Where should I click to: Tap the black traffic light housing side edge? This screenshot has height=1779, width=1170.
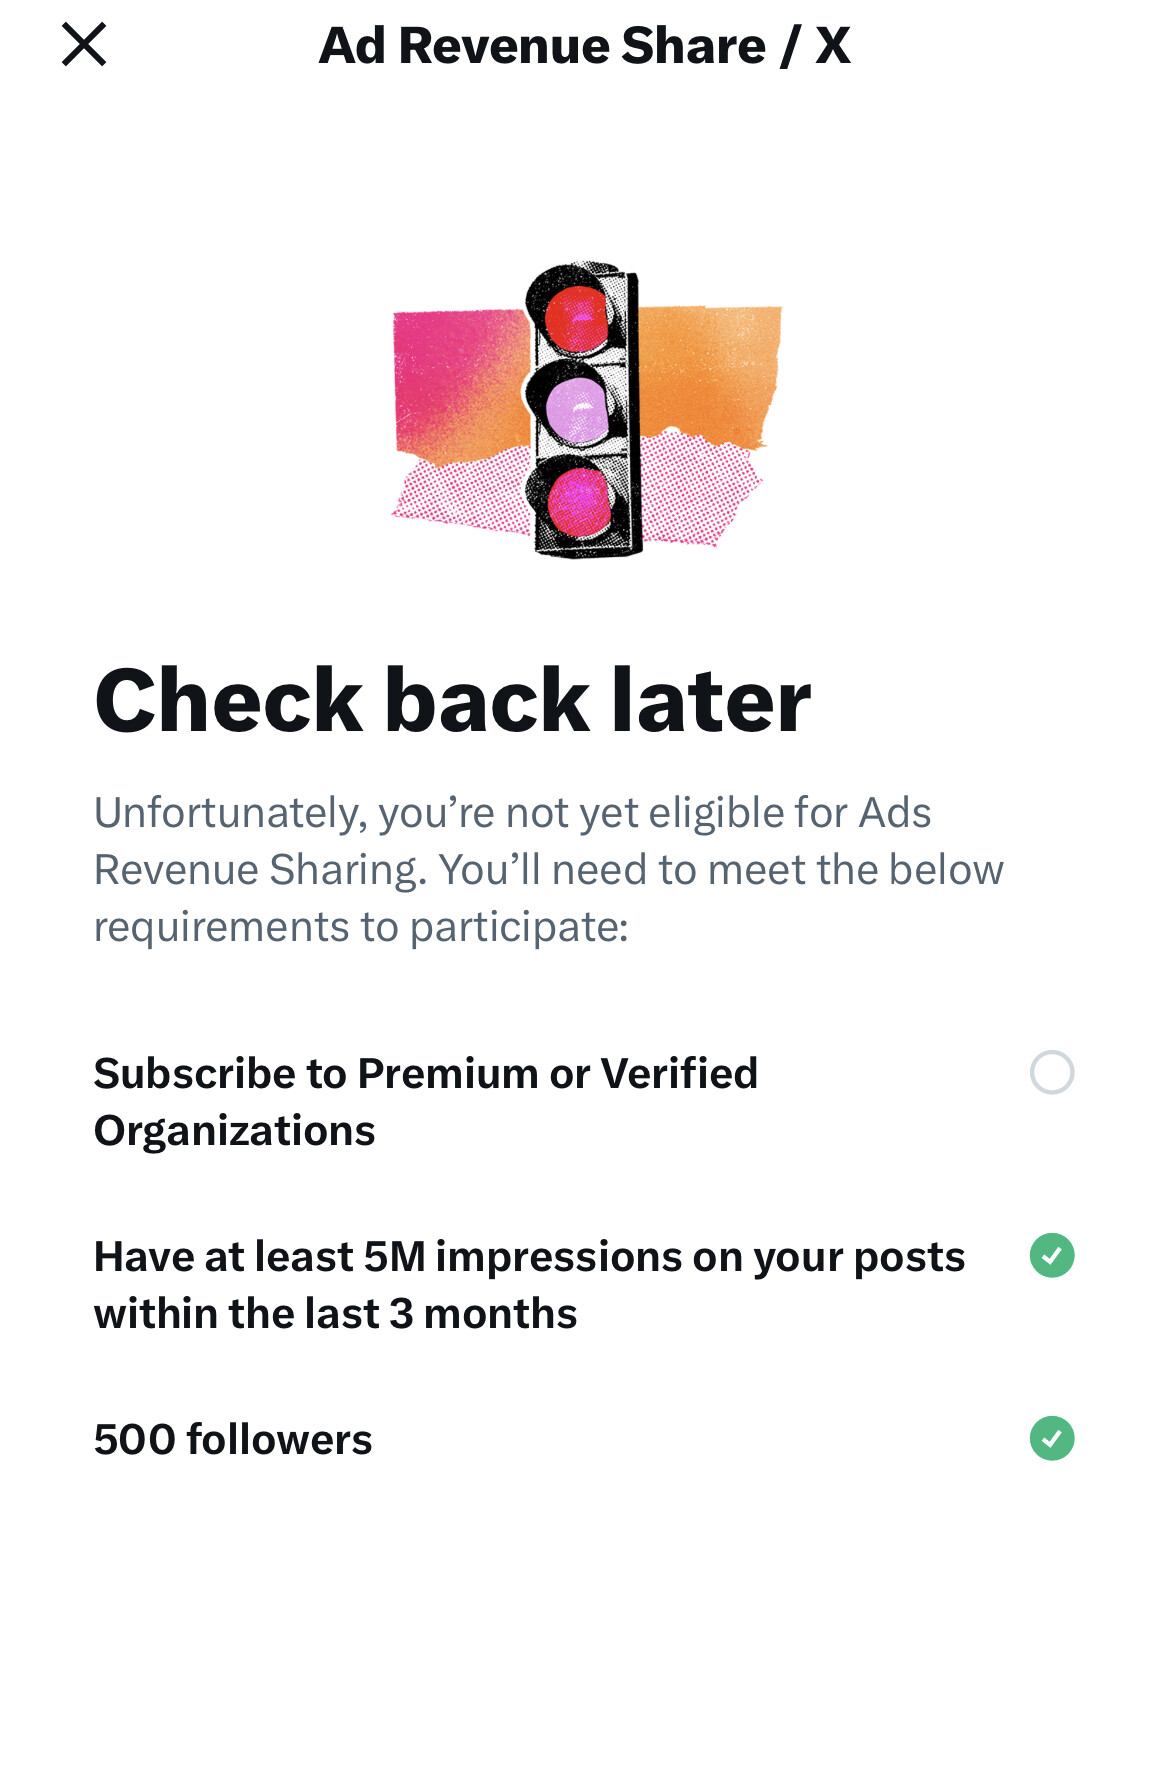pyautogui.click(x=632, y=410)
